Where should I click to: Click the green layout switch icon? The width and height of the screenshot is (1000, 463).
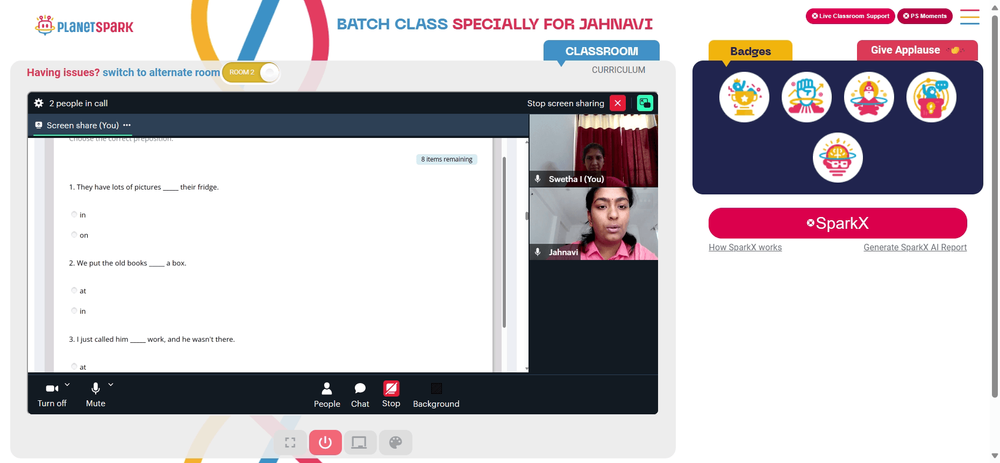pyautogui.click(x=645, y=103)
